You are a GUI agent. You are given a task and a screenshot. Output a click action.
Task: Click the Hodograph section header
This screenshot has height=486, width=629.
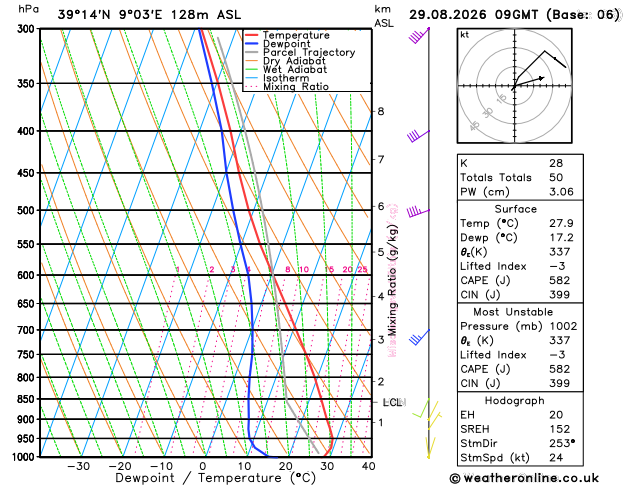point(515,401)
